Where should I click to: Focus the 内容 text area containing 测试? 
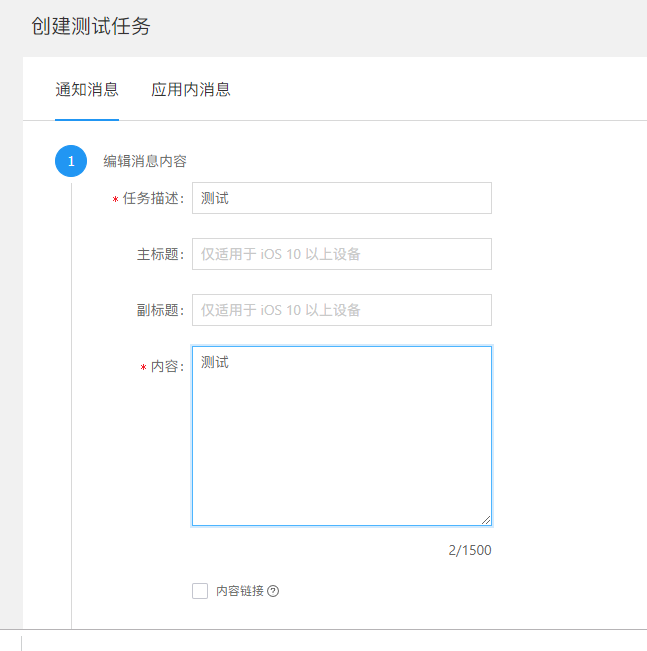[x=342, y=436]
